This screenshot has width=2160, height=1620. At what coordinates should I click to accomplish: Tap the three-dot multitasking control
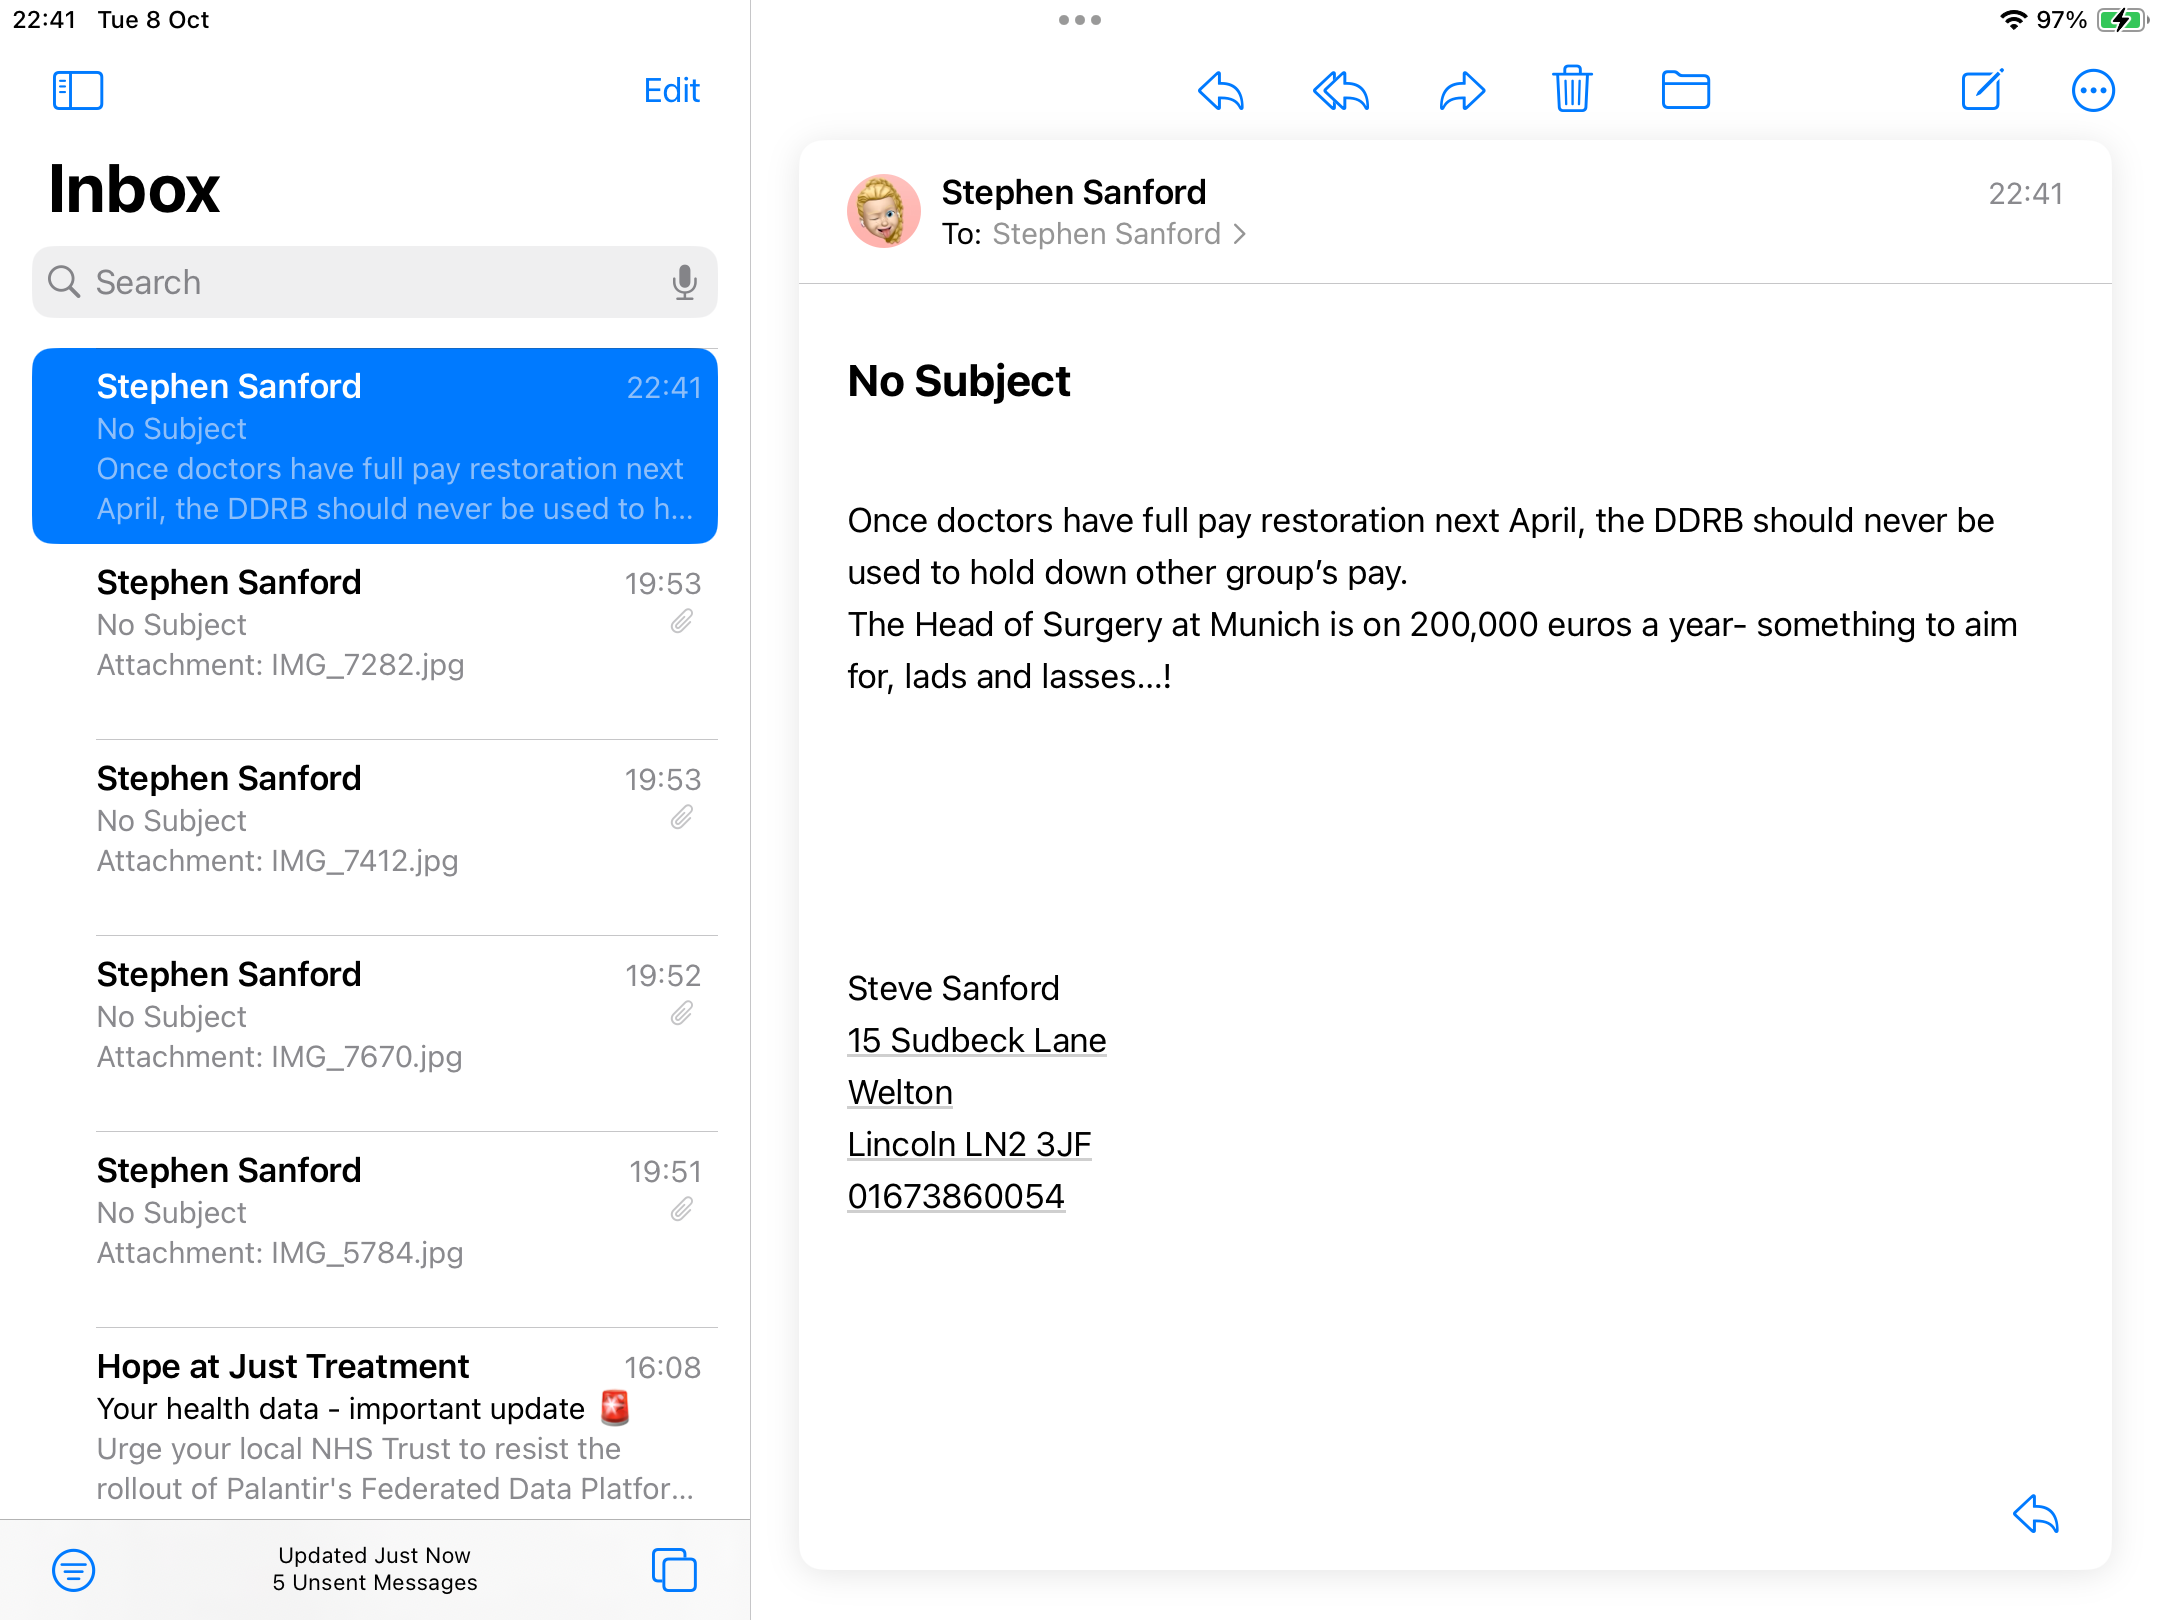[x=1080, y=20]
